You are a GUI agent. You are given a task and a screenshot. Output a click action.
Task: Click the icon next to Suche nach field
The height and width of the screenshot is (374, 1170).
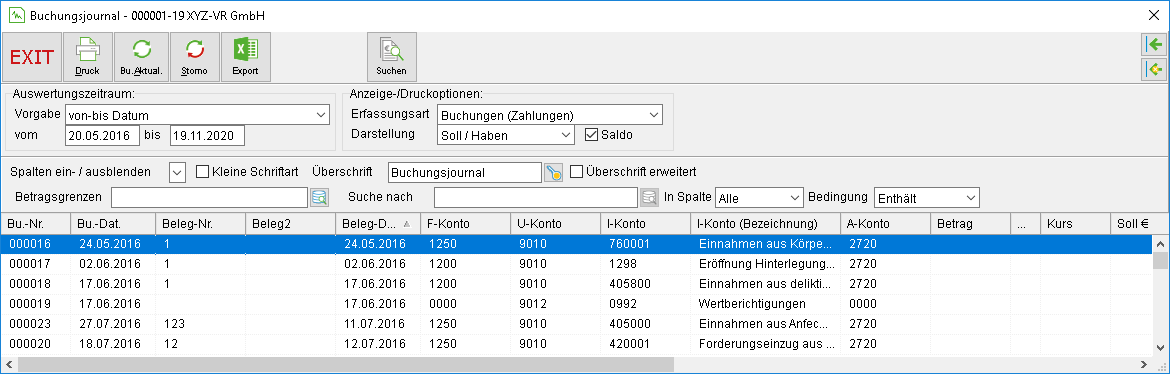pyautogui.click(x=650, y=197)
